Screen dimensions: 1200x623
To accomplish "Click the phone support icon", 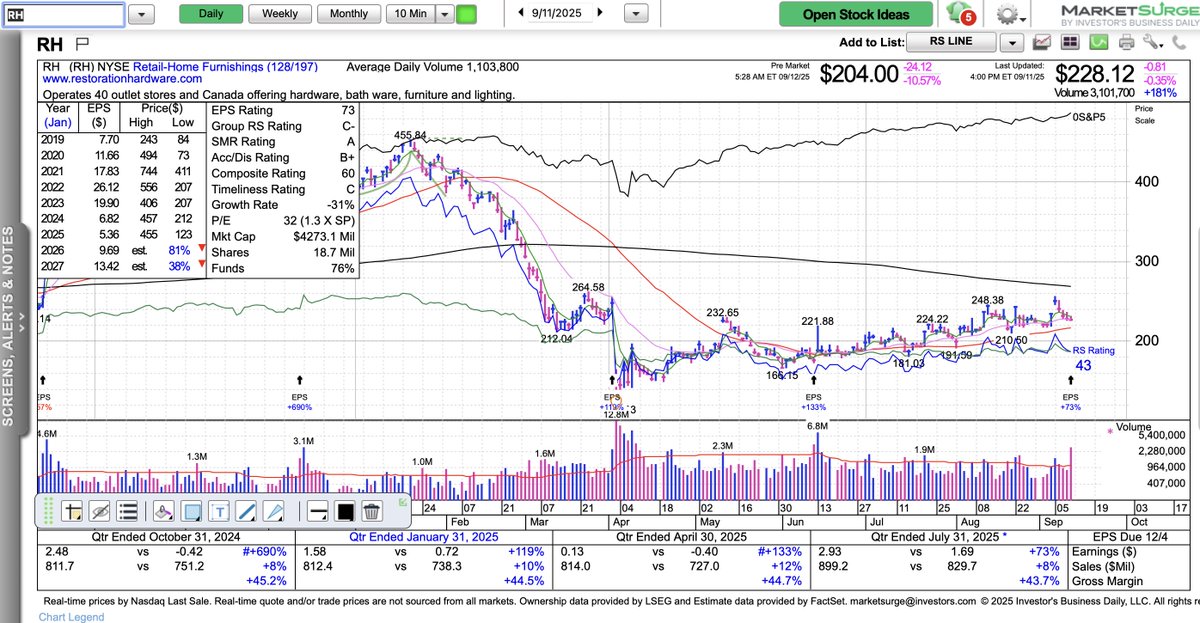I will 1180,42.
